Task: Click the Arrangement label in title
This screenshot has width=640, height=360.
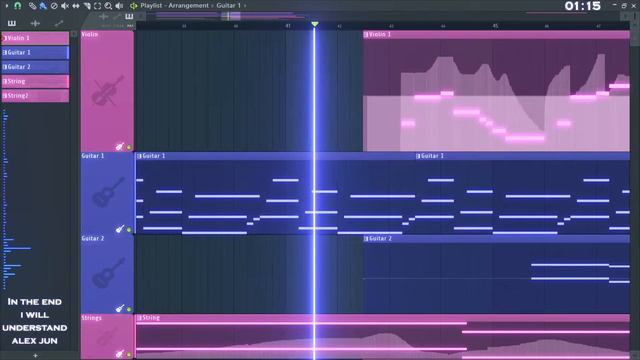Action: point(189,6)
